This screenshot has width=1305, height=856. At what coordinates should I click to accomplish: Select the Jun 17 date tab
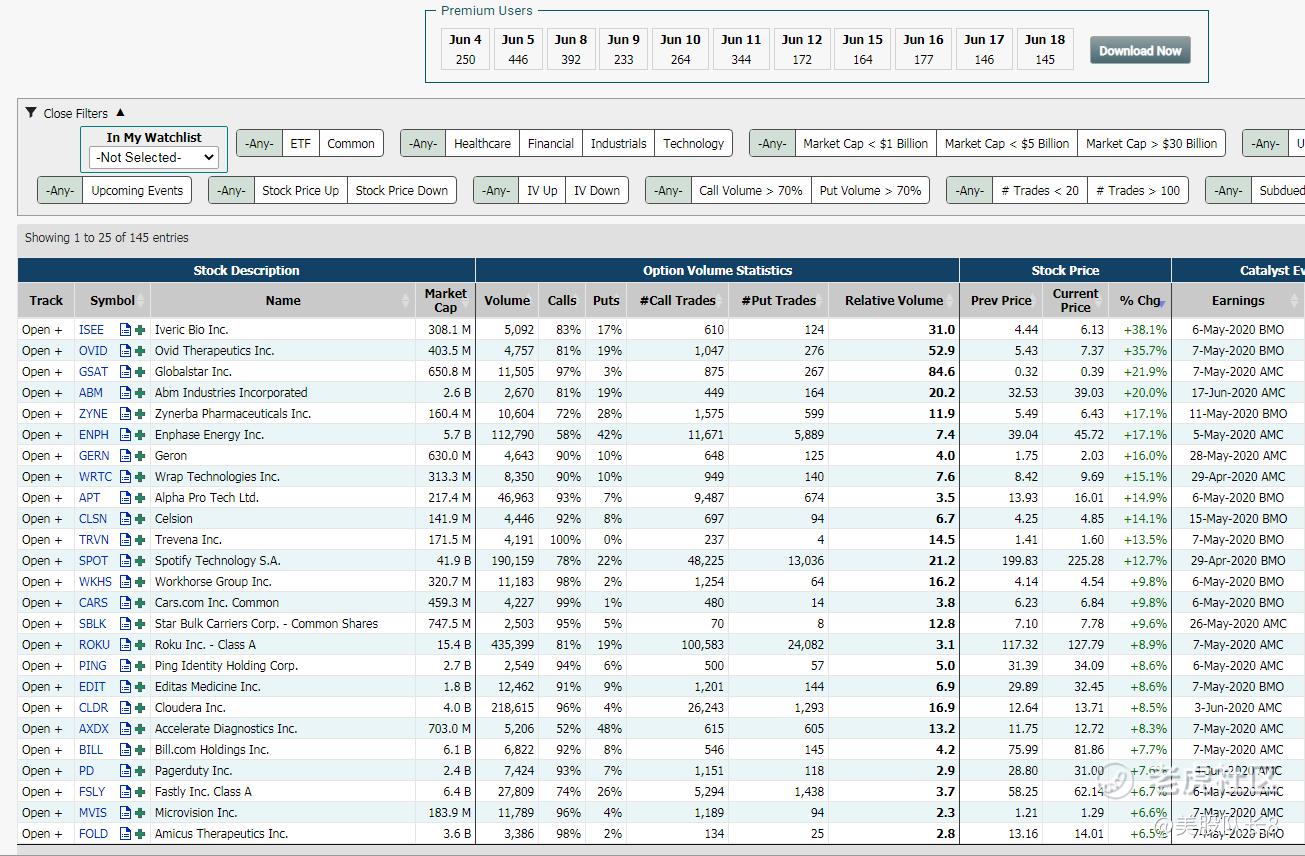click(x=984, y=49)
